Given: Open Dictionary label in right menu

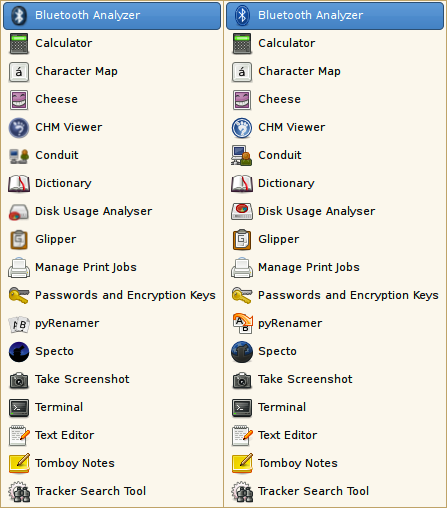Looking at the screenshot, I should point(286,184).
